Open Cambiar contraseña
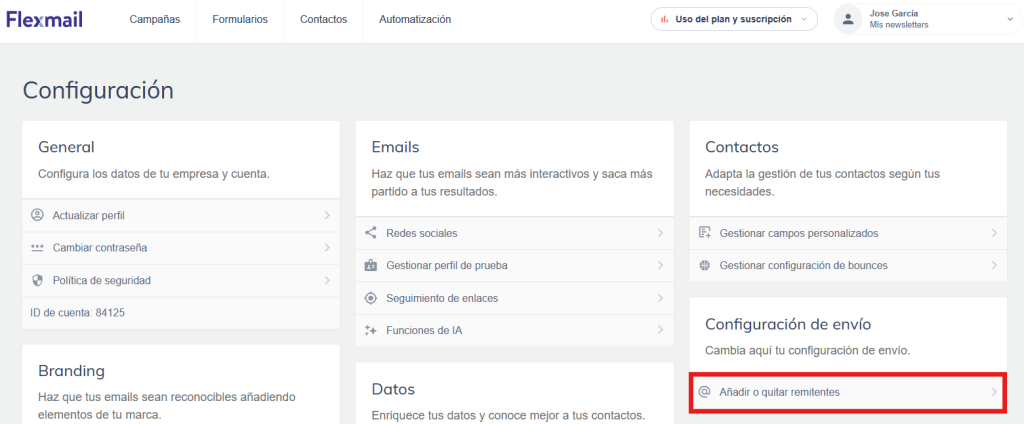 point(181,248)
